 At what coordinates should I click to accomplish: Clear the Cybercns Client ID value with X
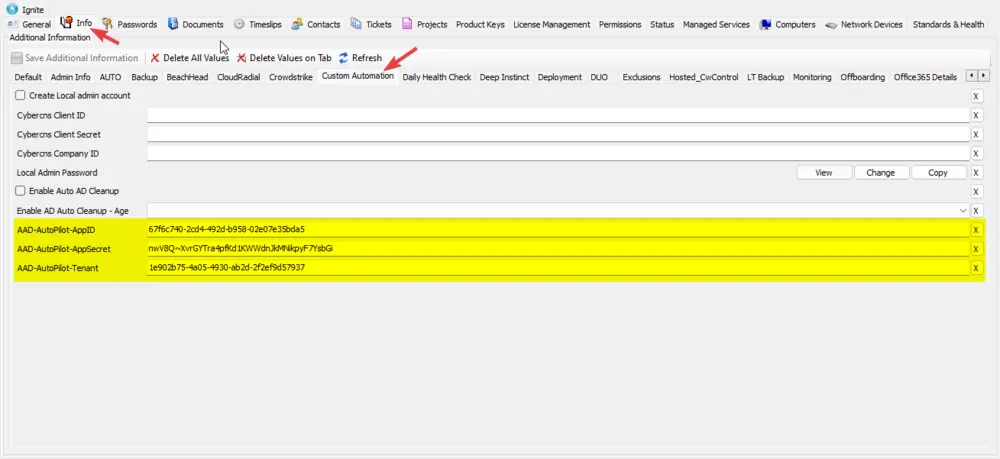[x=976, y=115]
